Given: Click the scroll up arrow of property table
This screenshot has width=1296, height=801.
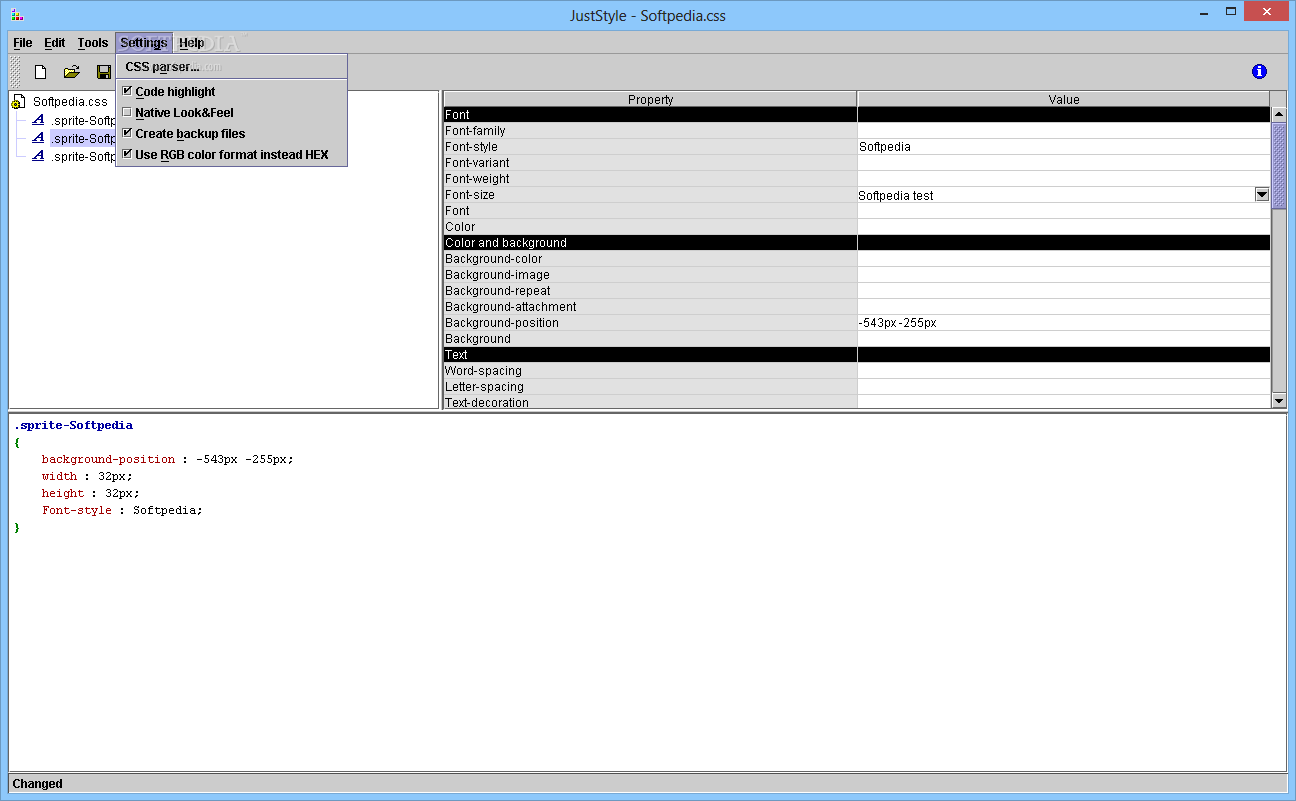Looking at the screenshot, I should 1279,115.
